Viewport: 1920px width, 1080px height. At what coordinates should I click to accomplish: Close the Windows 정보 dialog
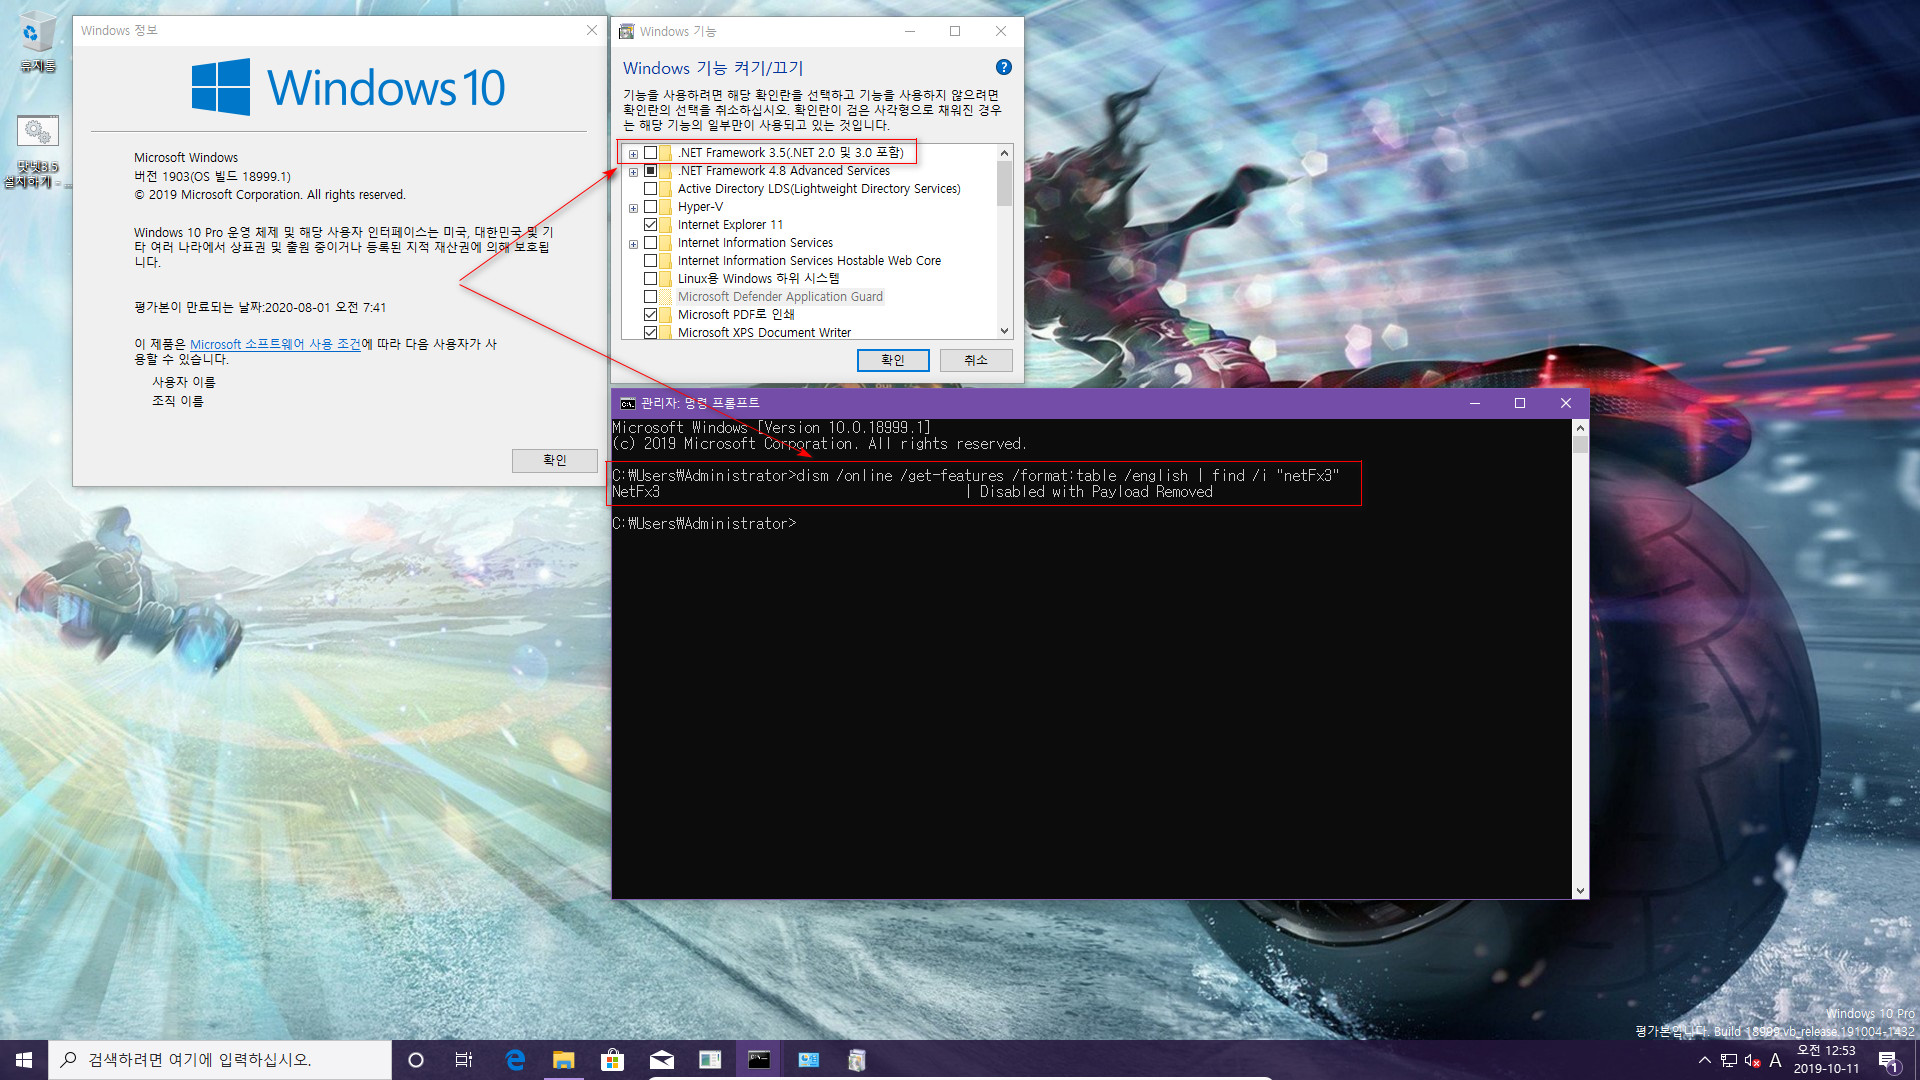coord(591,31)
